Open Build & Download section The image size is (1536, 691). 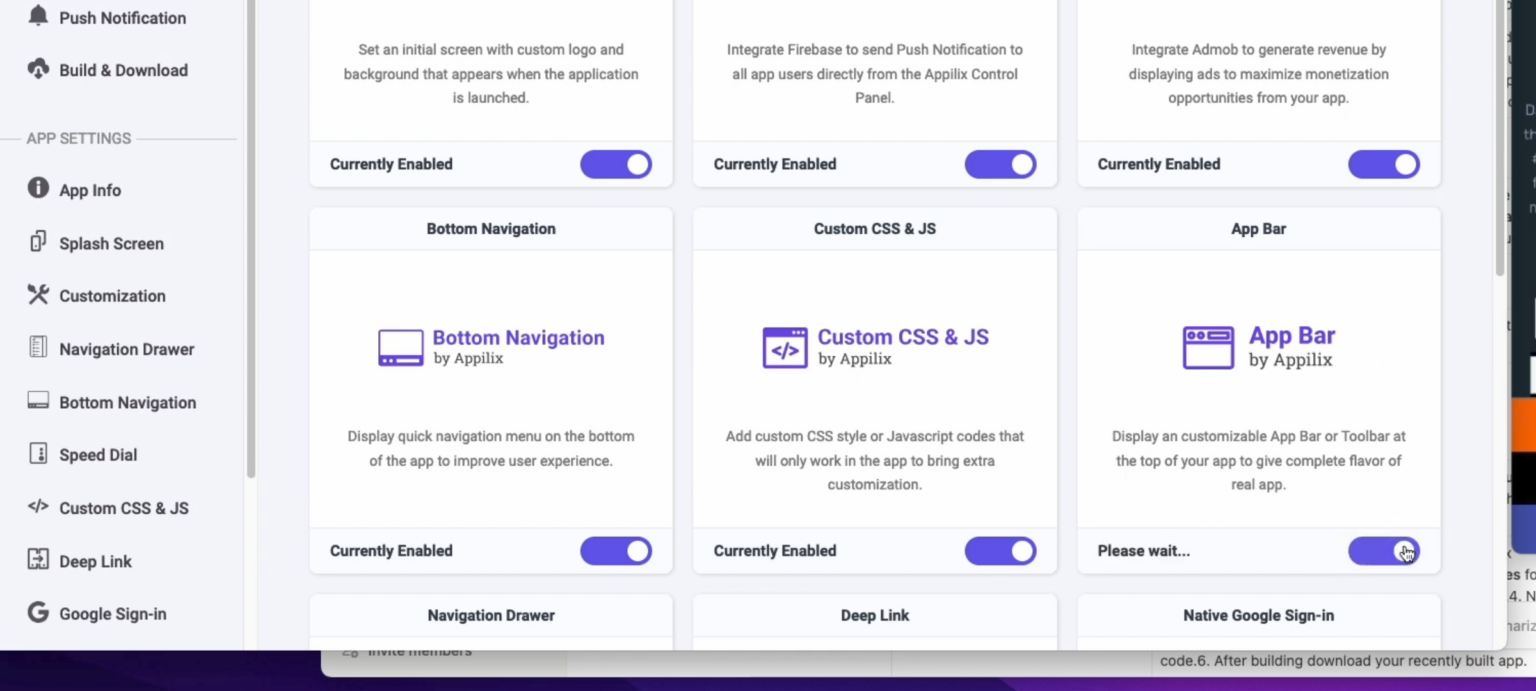pos(122,70)
